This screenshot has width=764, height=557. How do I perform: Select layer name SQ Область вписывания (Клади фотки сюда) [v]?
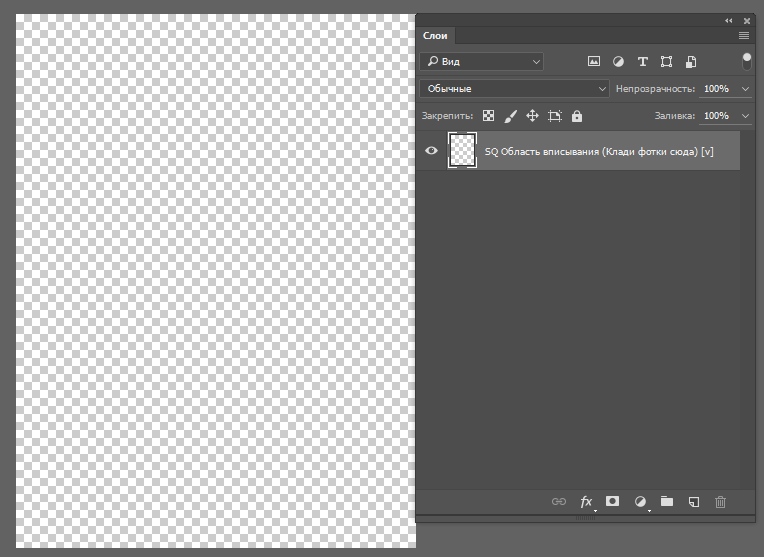pos(599,152)
